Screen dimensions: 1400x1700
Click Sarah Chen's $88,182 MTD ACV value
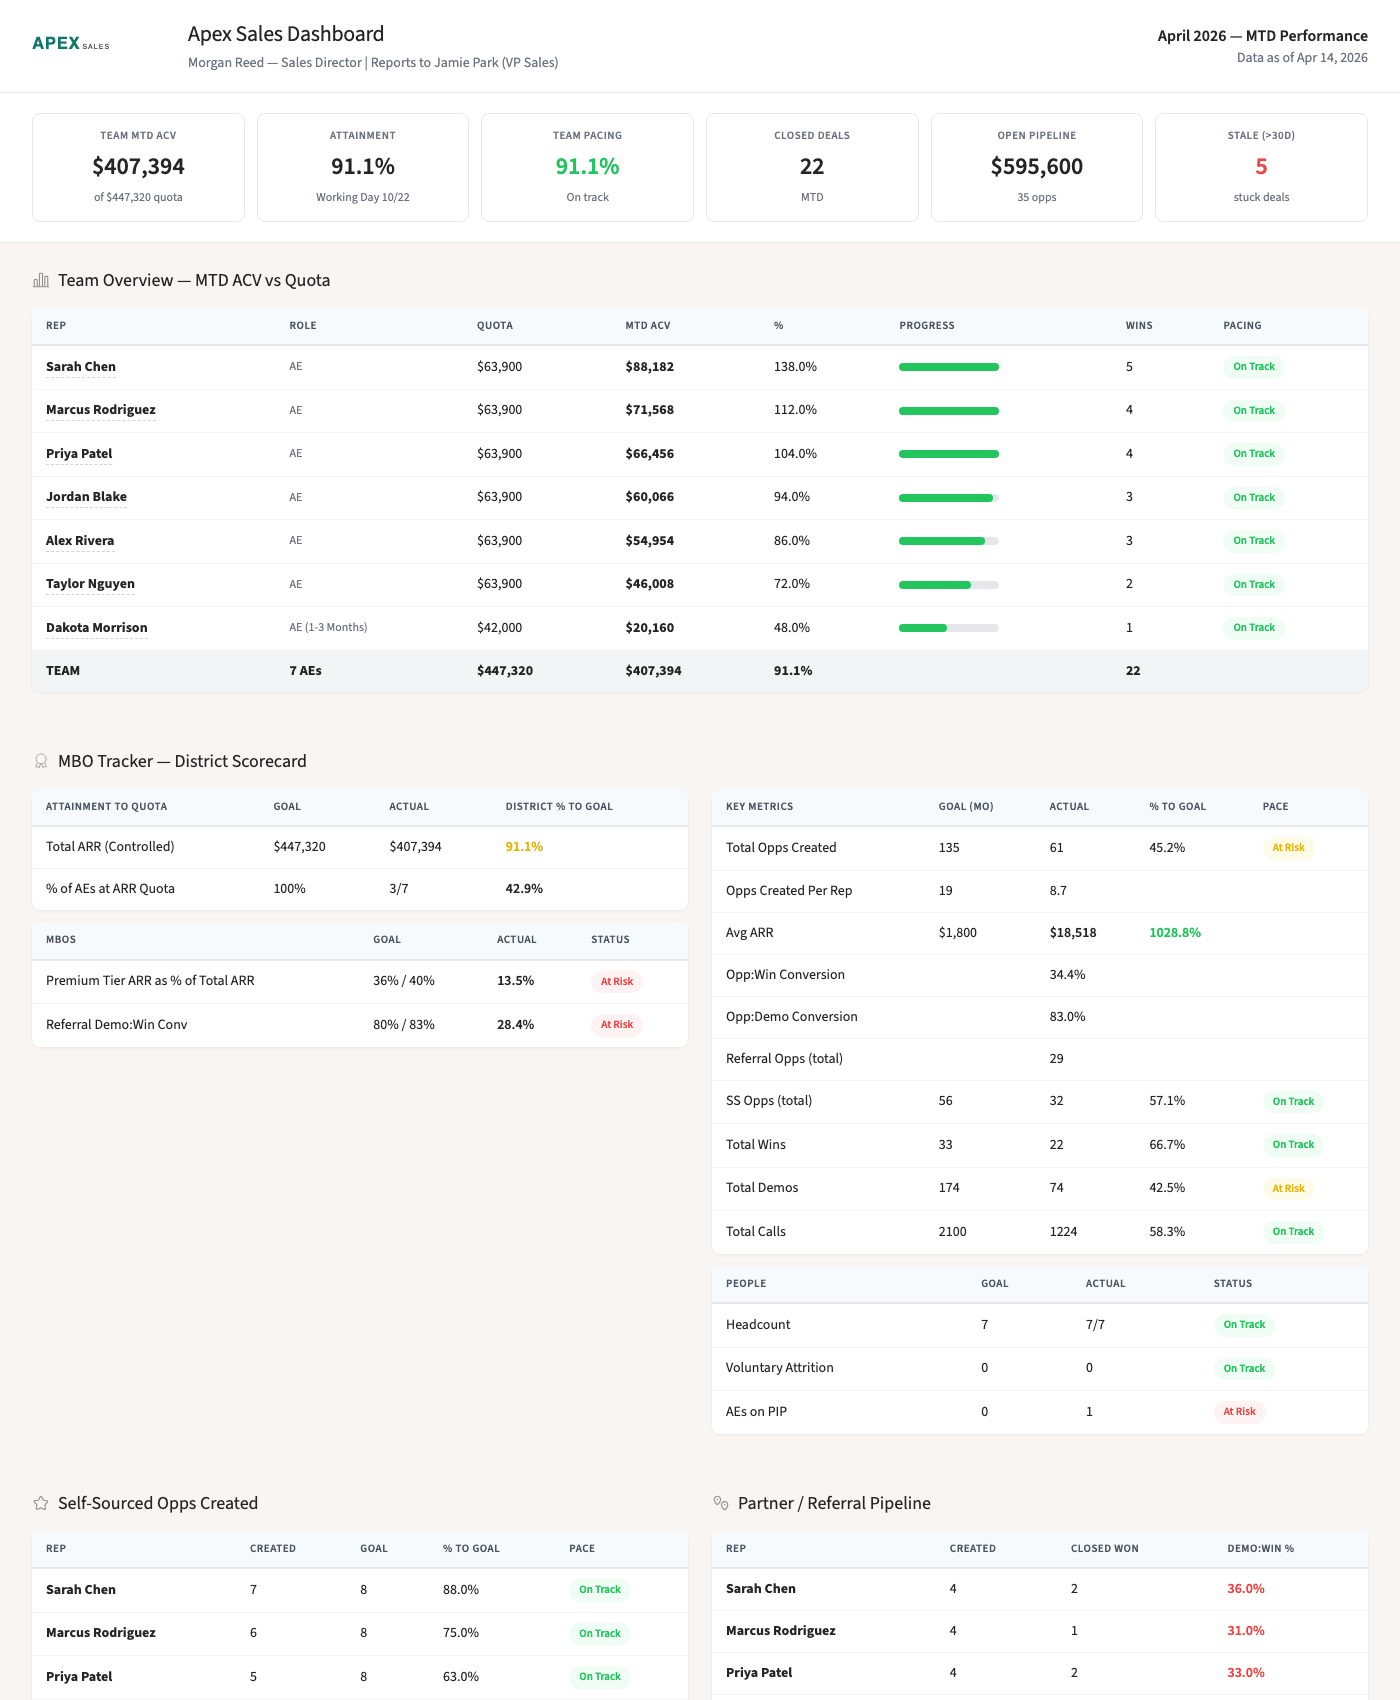coord(650,367)
